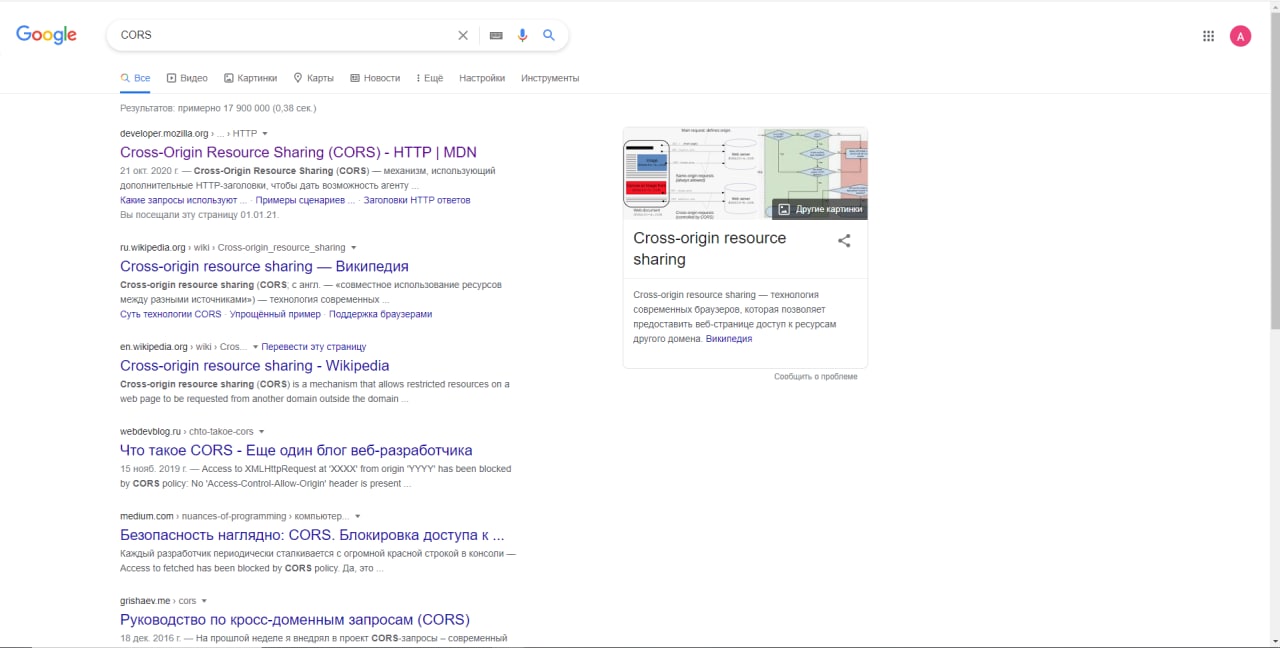Select the Все tab
Viewport: 1280px width, 648px height.
click(135, 78)
